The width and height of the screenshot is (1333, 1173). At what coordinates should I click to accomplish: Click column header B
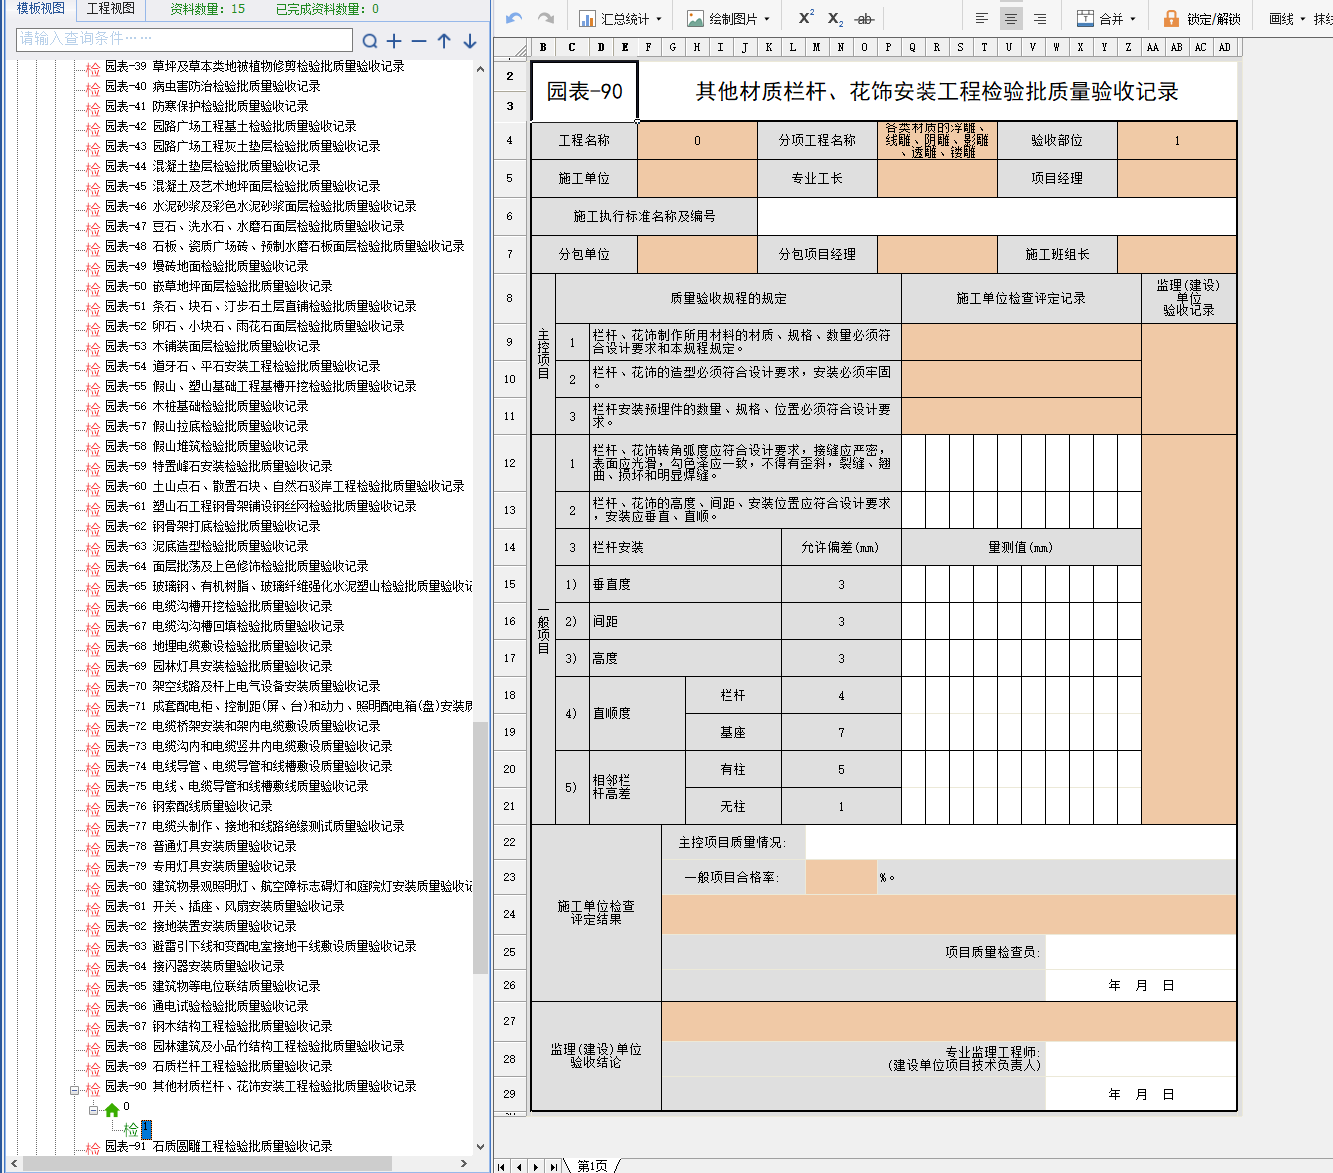pos(543,47)
